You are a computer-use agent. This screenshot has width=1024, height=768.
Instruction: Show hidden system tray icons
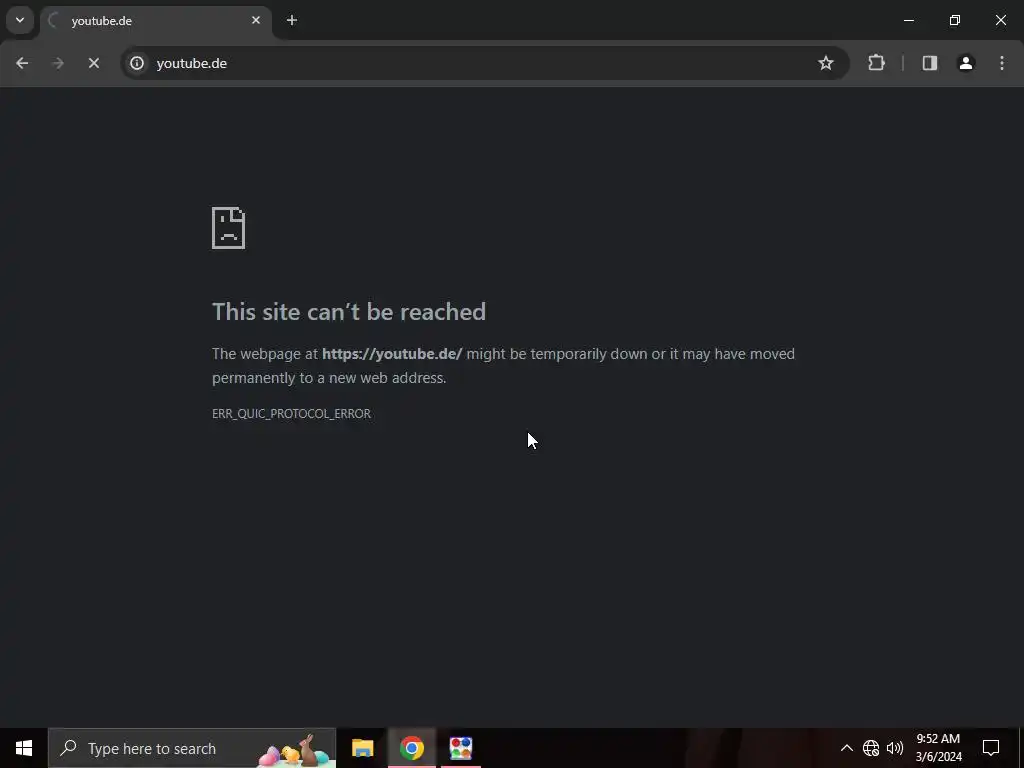(846, 748)
